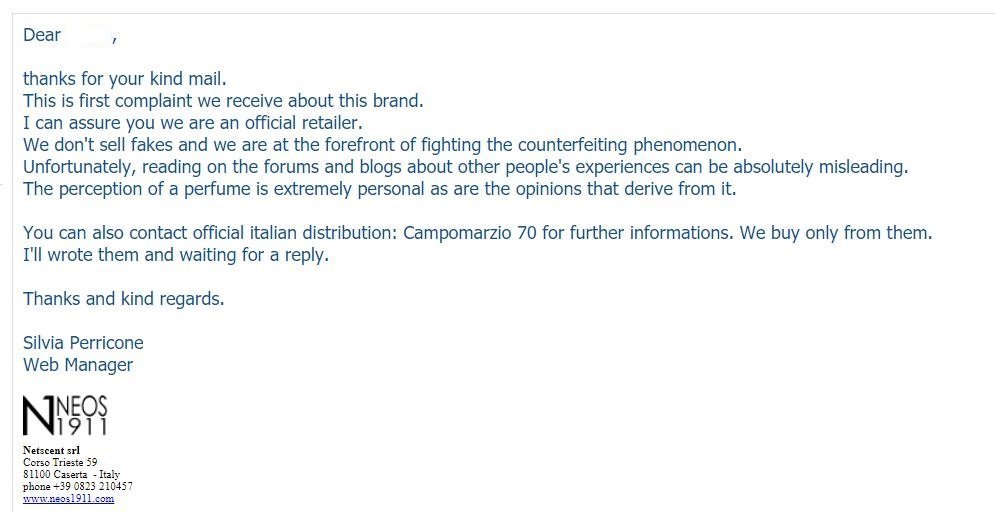Click the "81100 Caserta - Italy" line
Image resolution: width=995 pixels, height=512 pixels.
(x=71, y=475)
